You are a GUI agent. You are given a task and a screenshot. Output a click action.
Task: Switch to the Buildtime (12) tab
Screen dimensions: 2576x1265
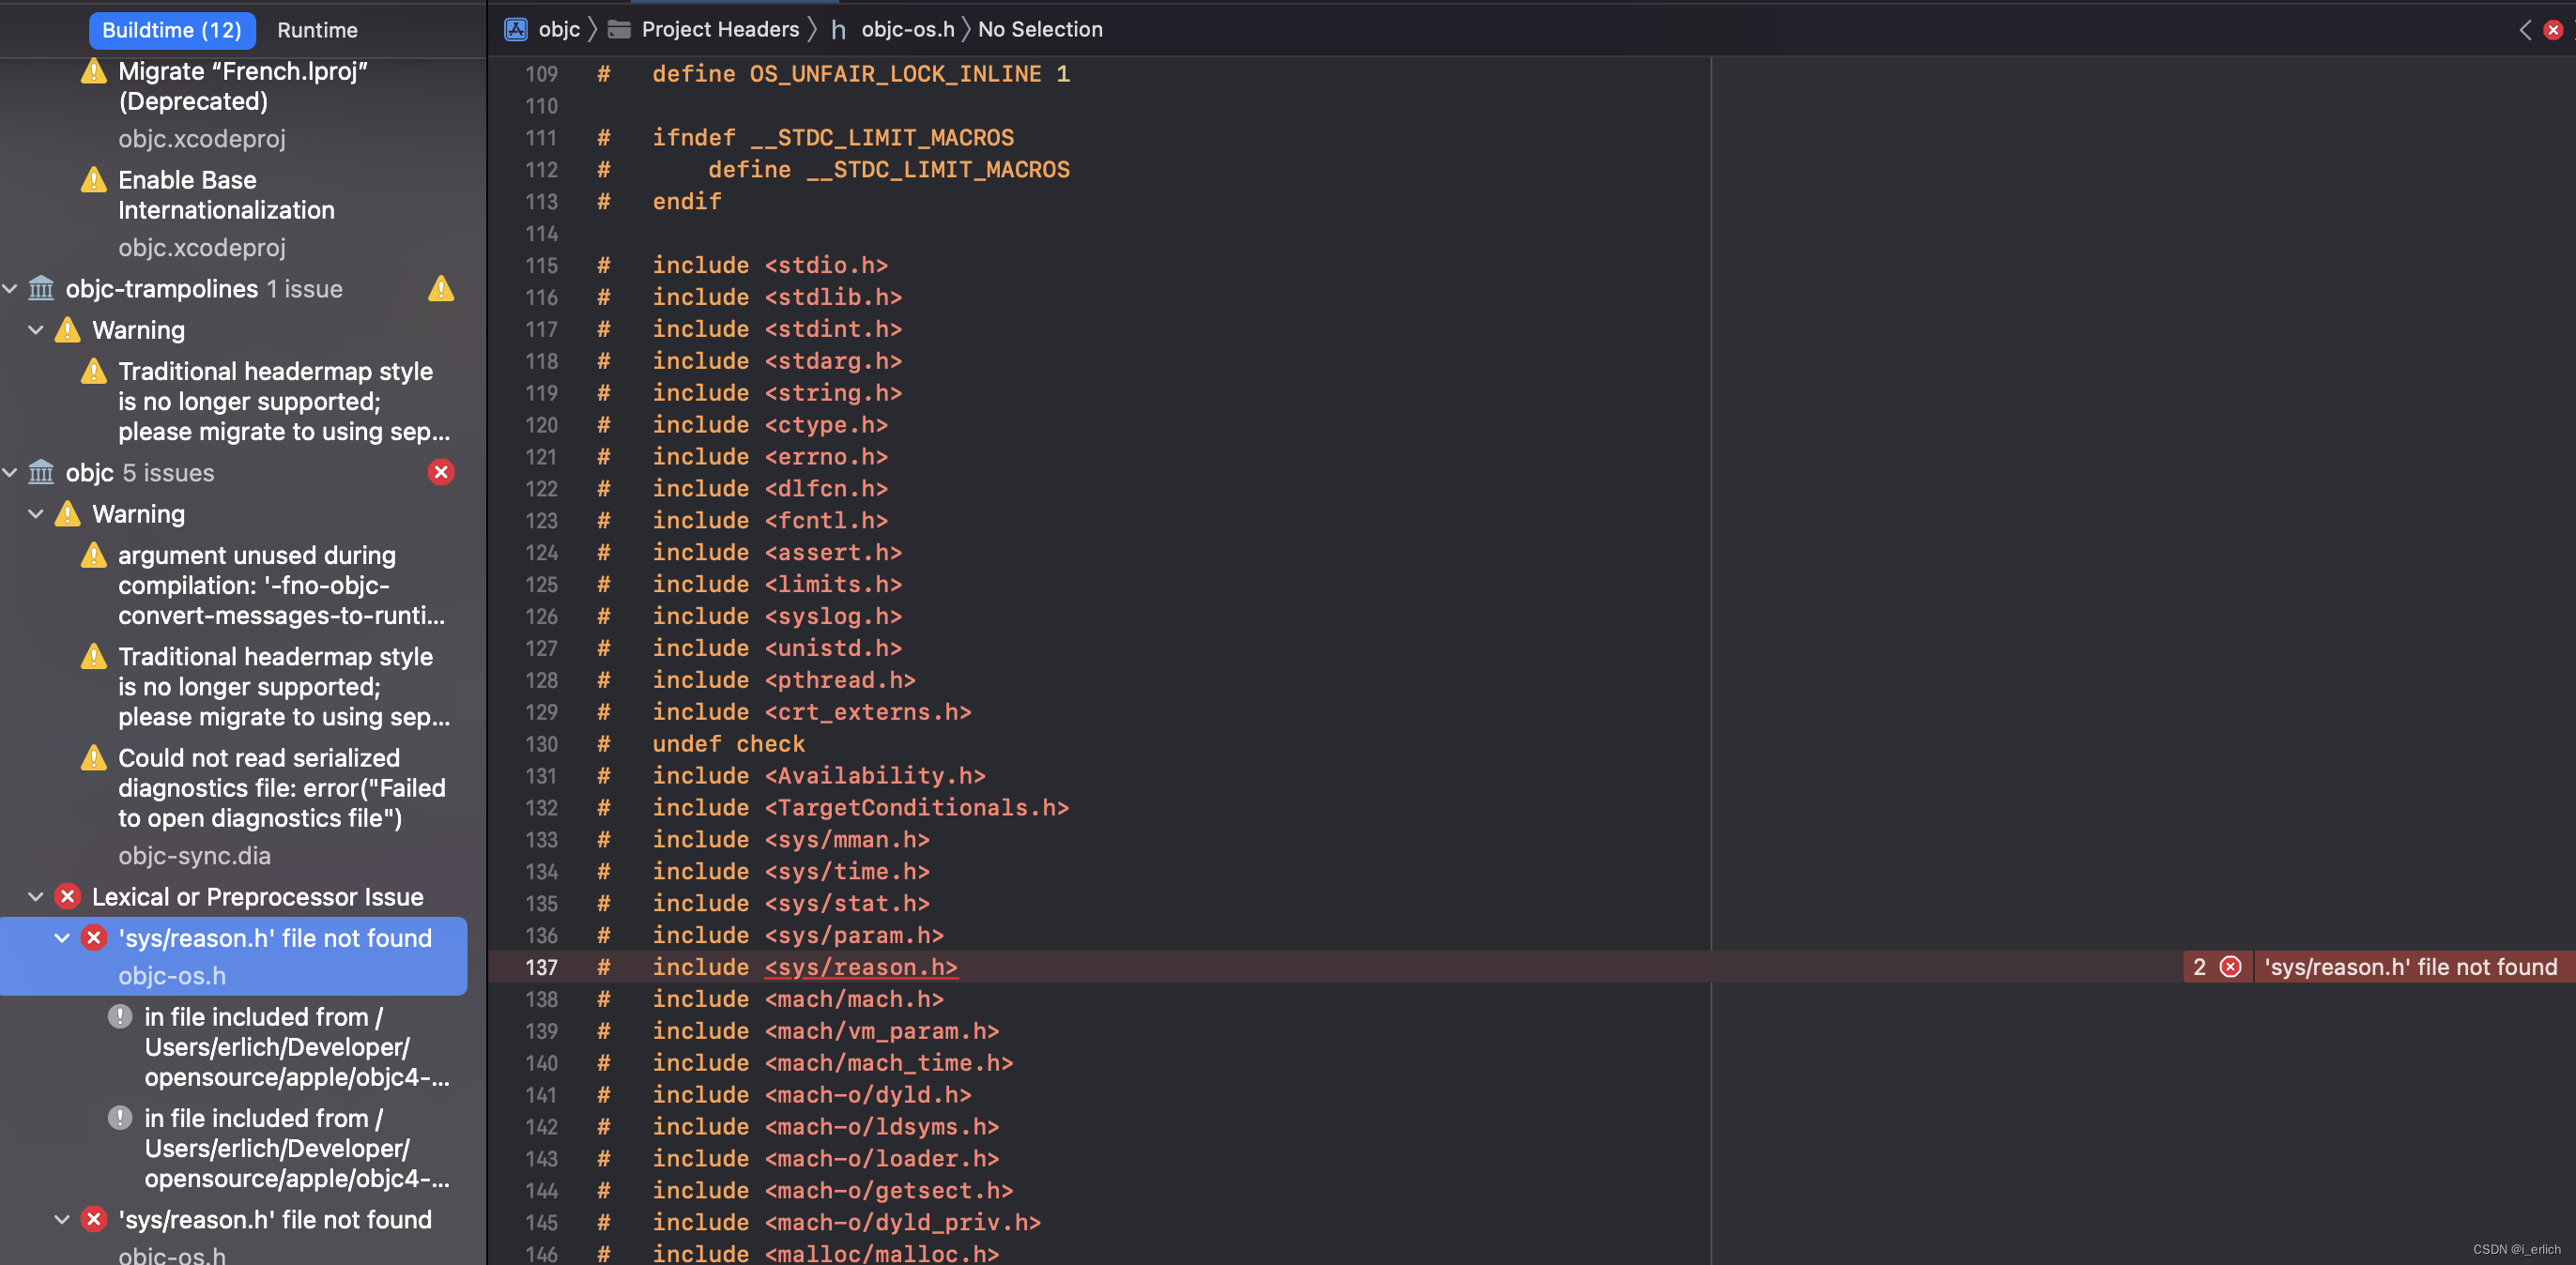(172, 30)
